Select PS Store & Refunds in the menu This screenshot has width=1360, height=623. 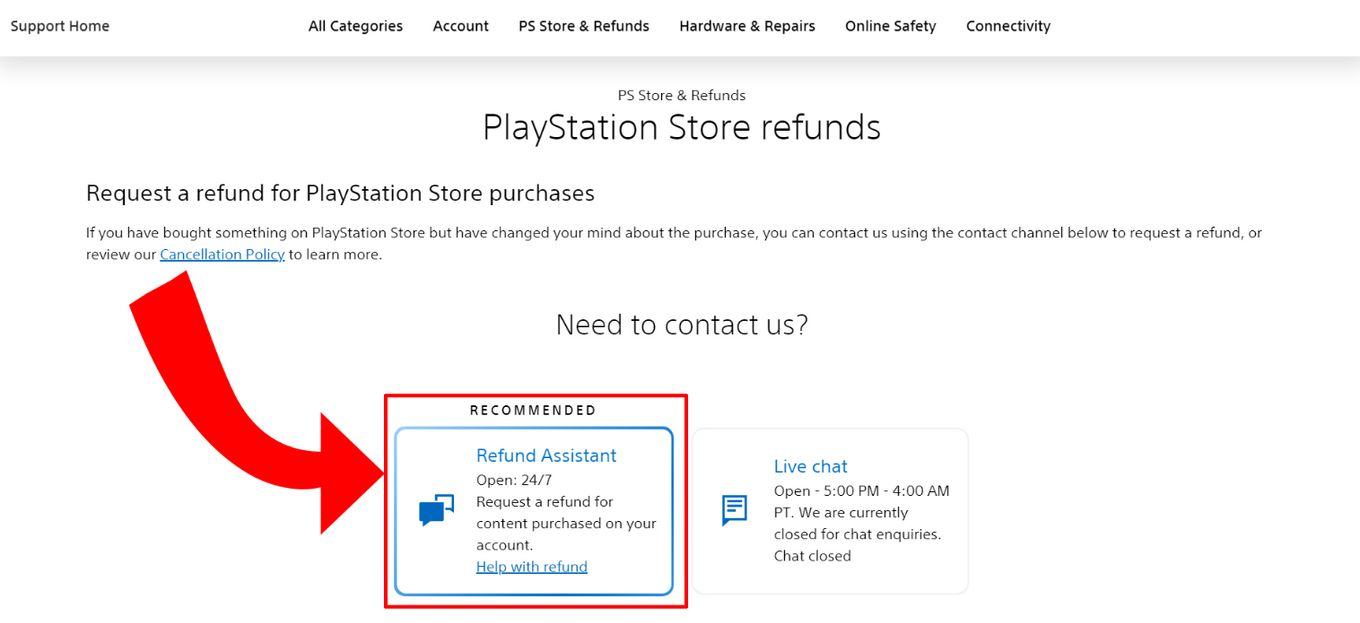click(x=583, y=26)
